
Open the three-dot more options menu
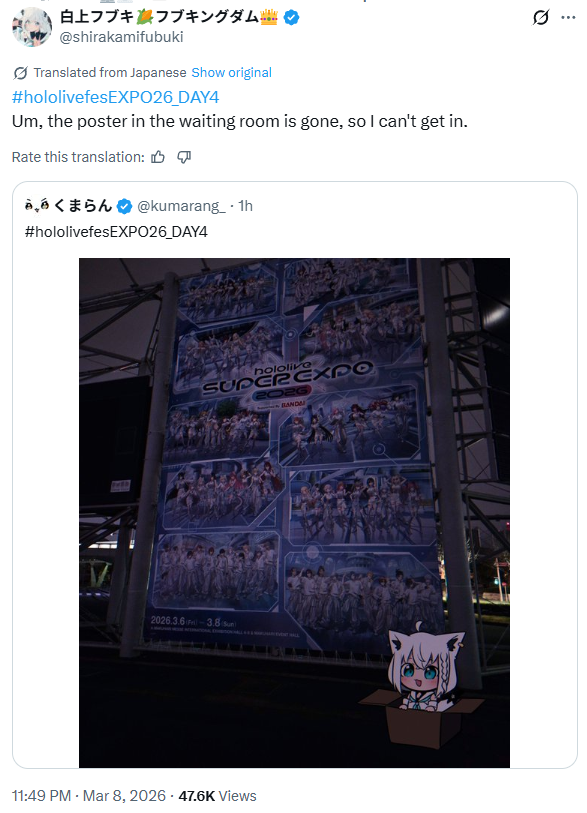tap(568, 18)
